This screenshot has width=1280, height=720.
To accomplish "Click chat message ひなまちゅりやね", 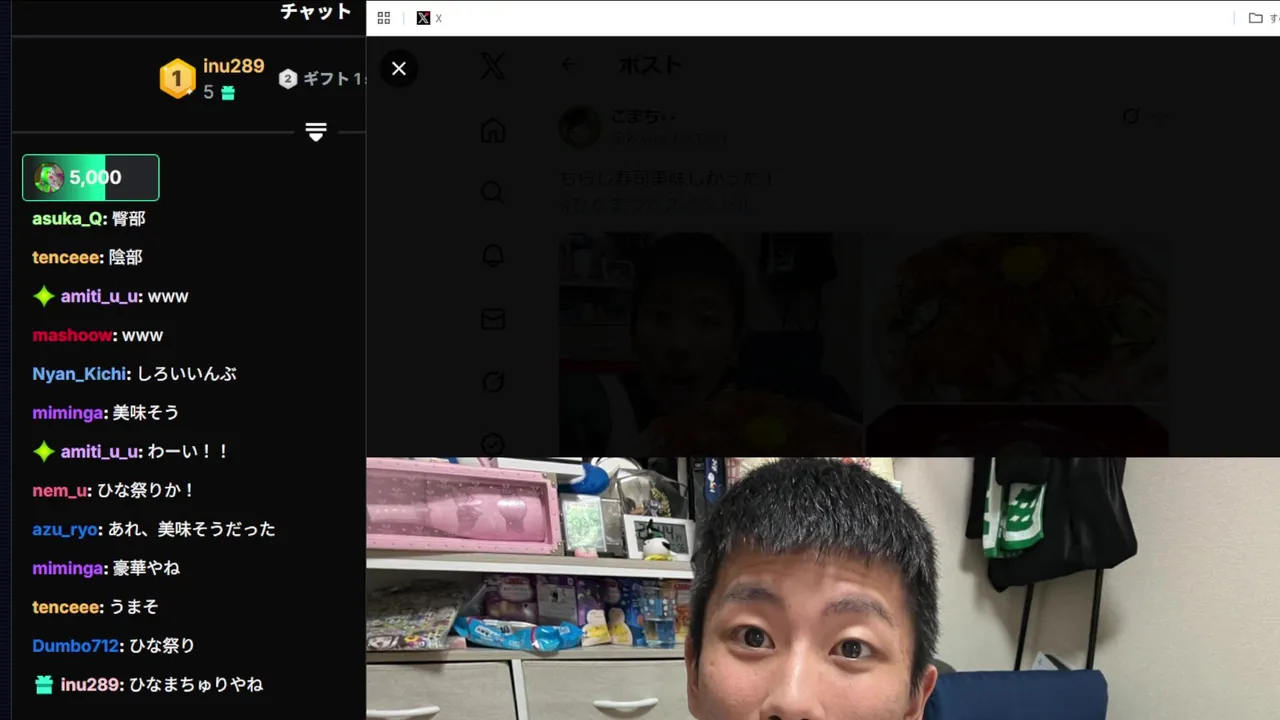I will pyautogui.click(x=196, y=685).
